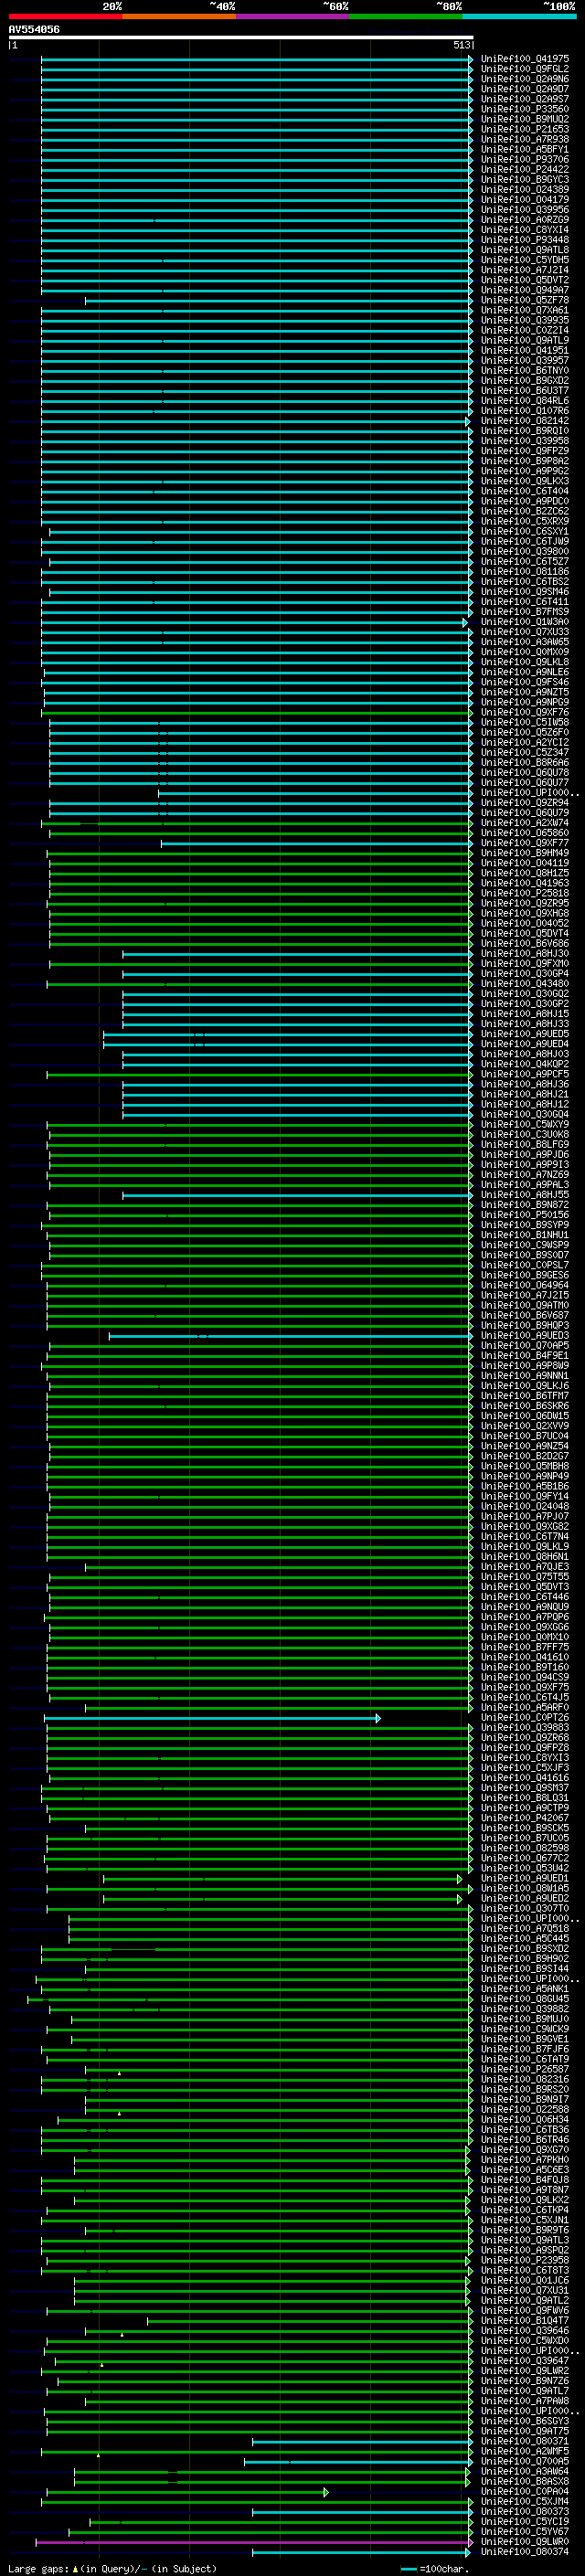This screenshot has width=585, height=2576.
Task: Select hit label UniRef100_Q9ATL8
Action: click(524, 250)
